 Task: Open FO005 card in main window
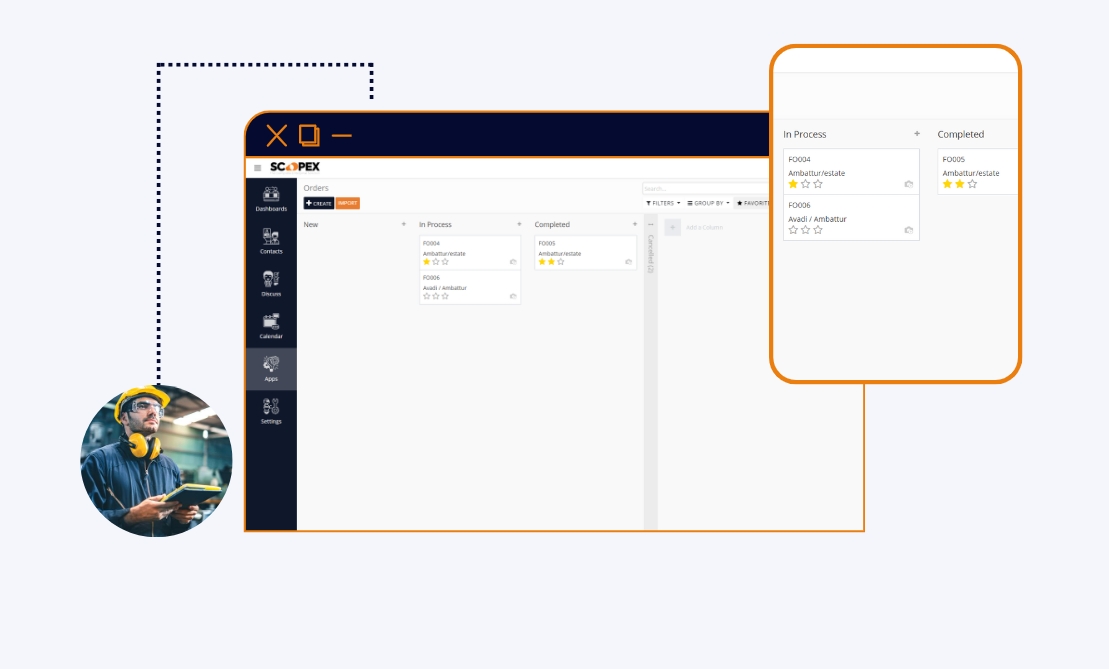[x=585, y=252]
